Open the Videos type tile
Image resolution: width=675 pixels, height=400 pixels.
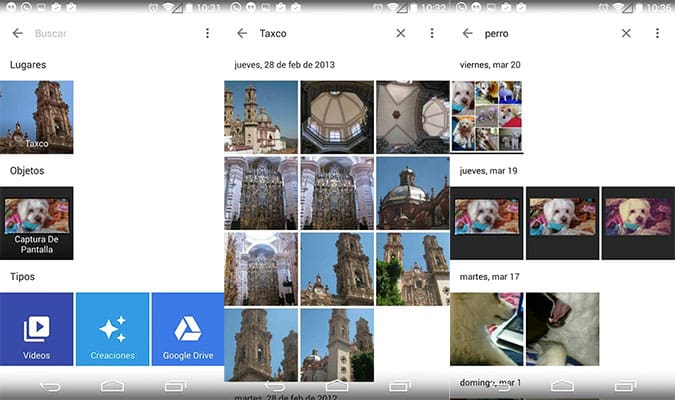[x=37, y=329]
